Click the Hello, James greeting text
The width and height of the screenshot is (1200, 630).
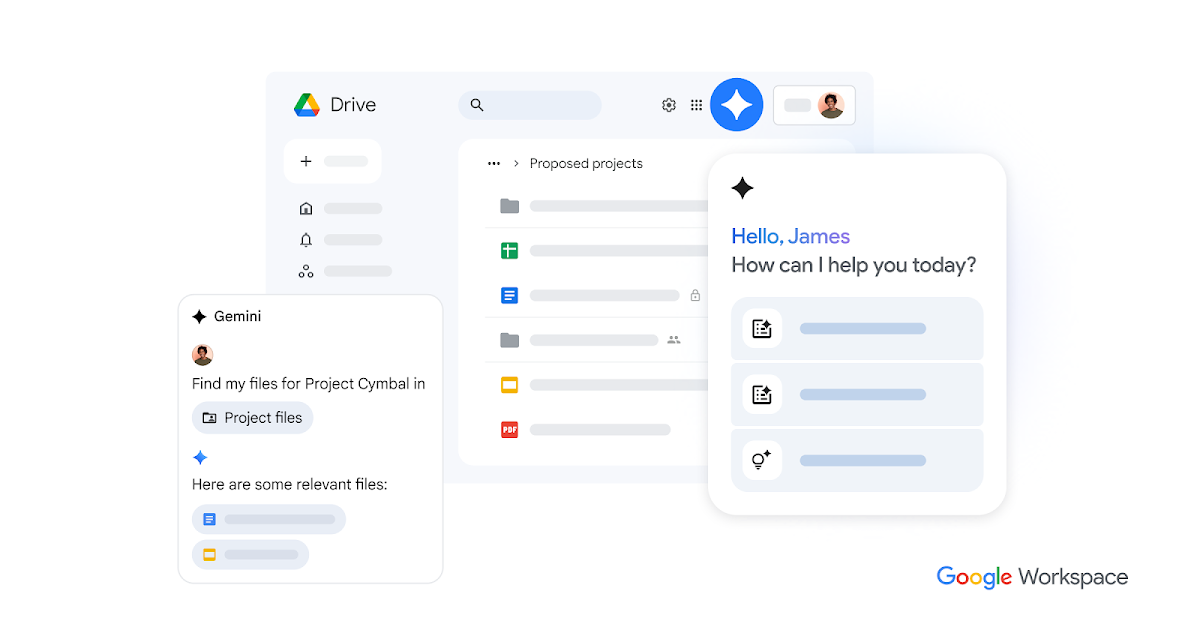pyautogui.click(x=790, y=236)
